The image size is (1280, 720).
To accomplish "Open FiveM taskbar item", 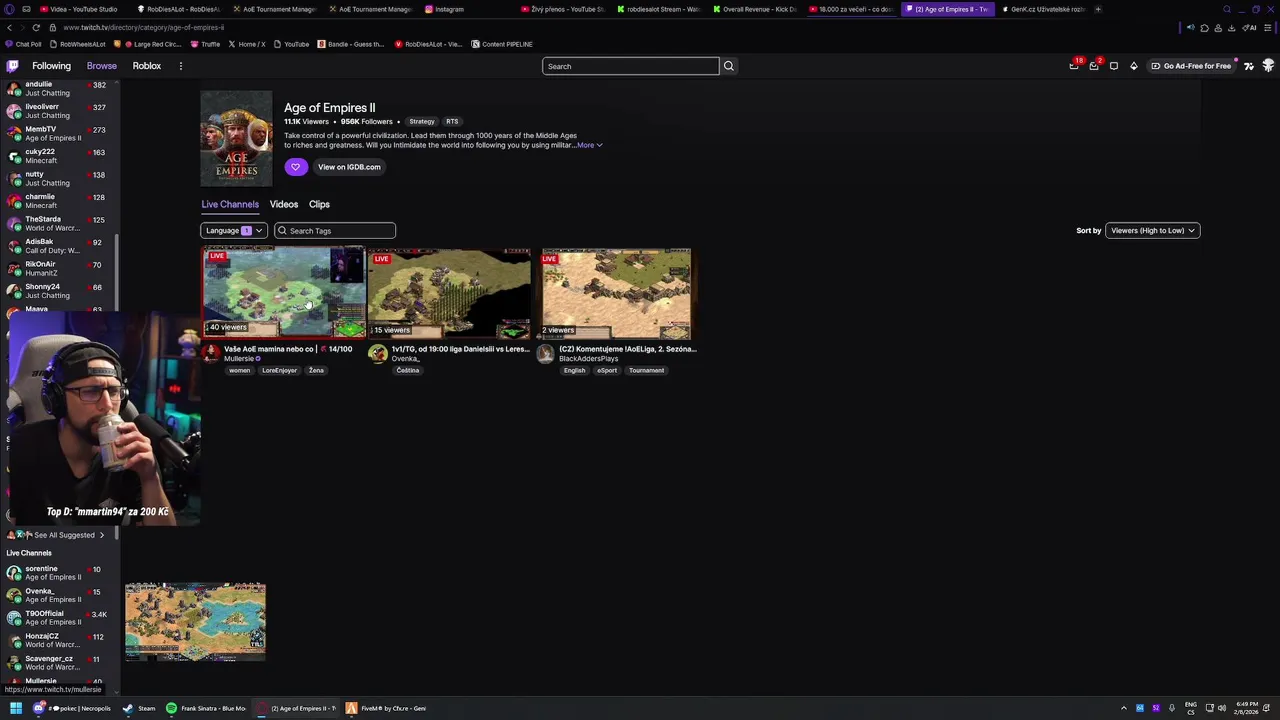I will click(387, 708).
